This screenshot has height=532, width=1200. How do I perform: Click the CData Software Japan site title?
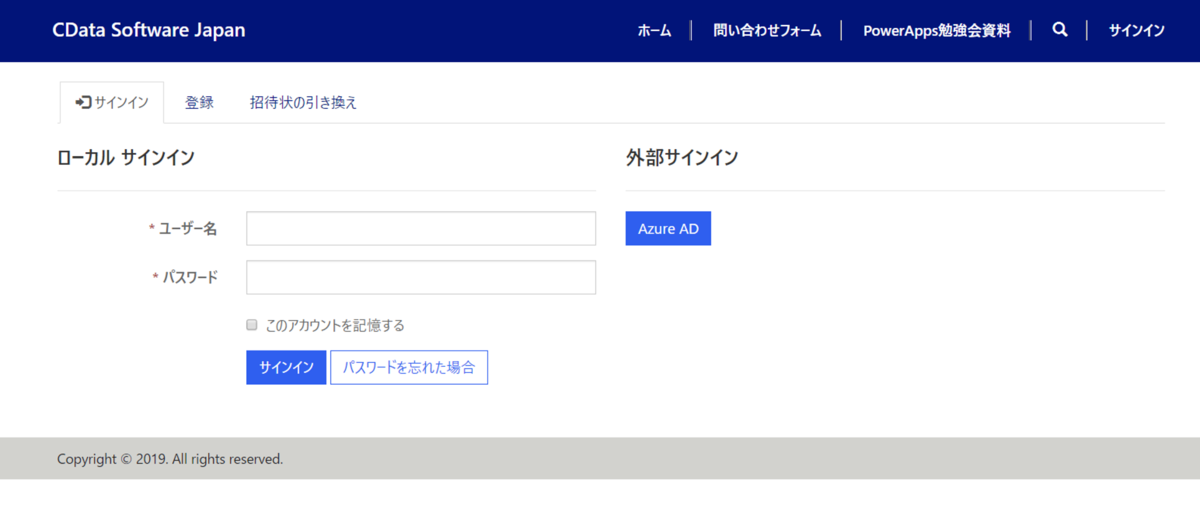click(x=149, y=30)
